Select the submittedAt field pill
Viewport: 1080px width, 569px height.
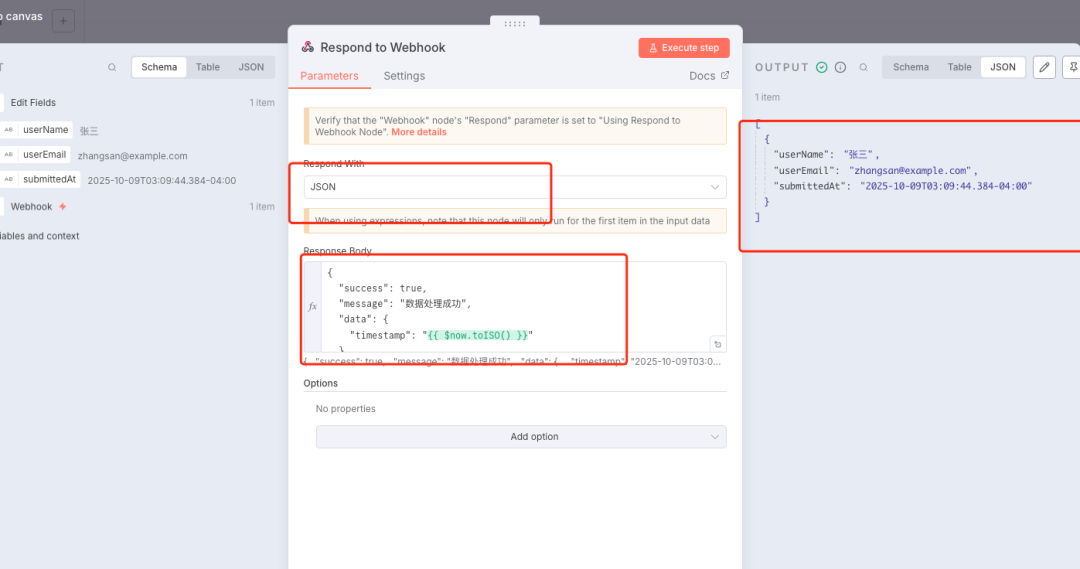(x=49, y=180)
